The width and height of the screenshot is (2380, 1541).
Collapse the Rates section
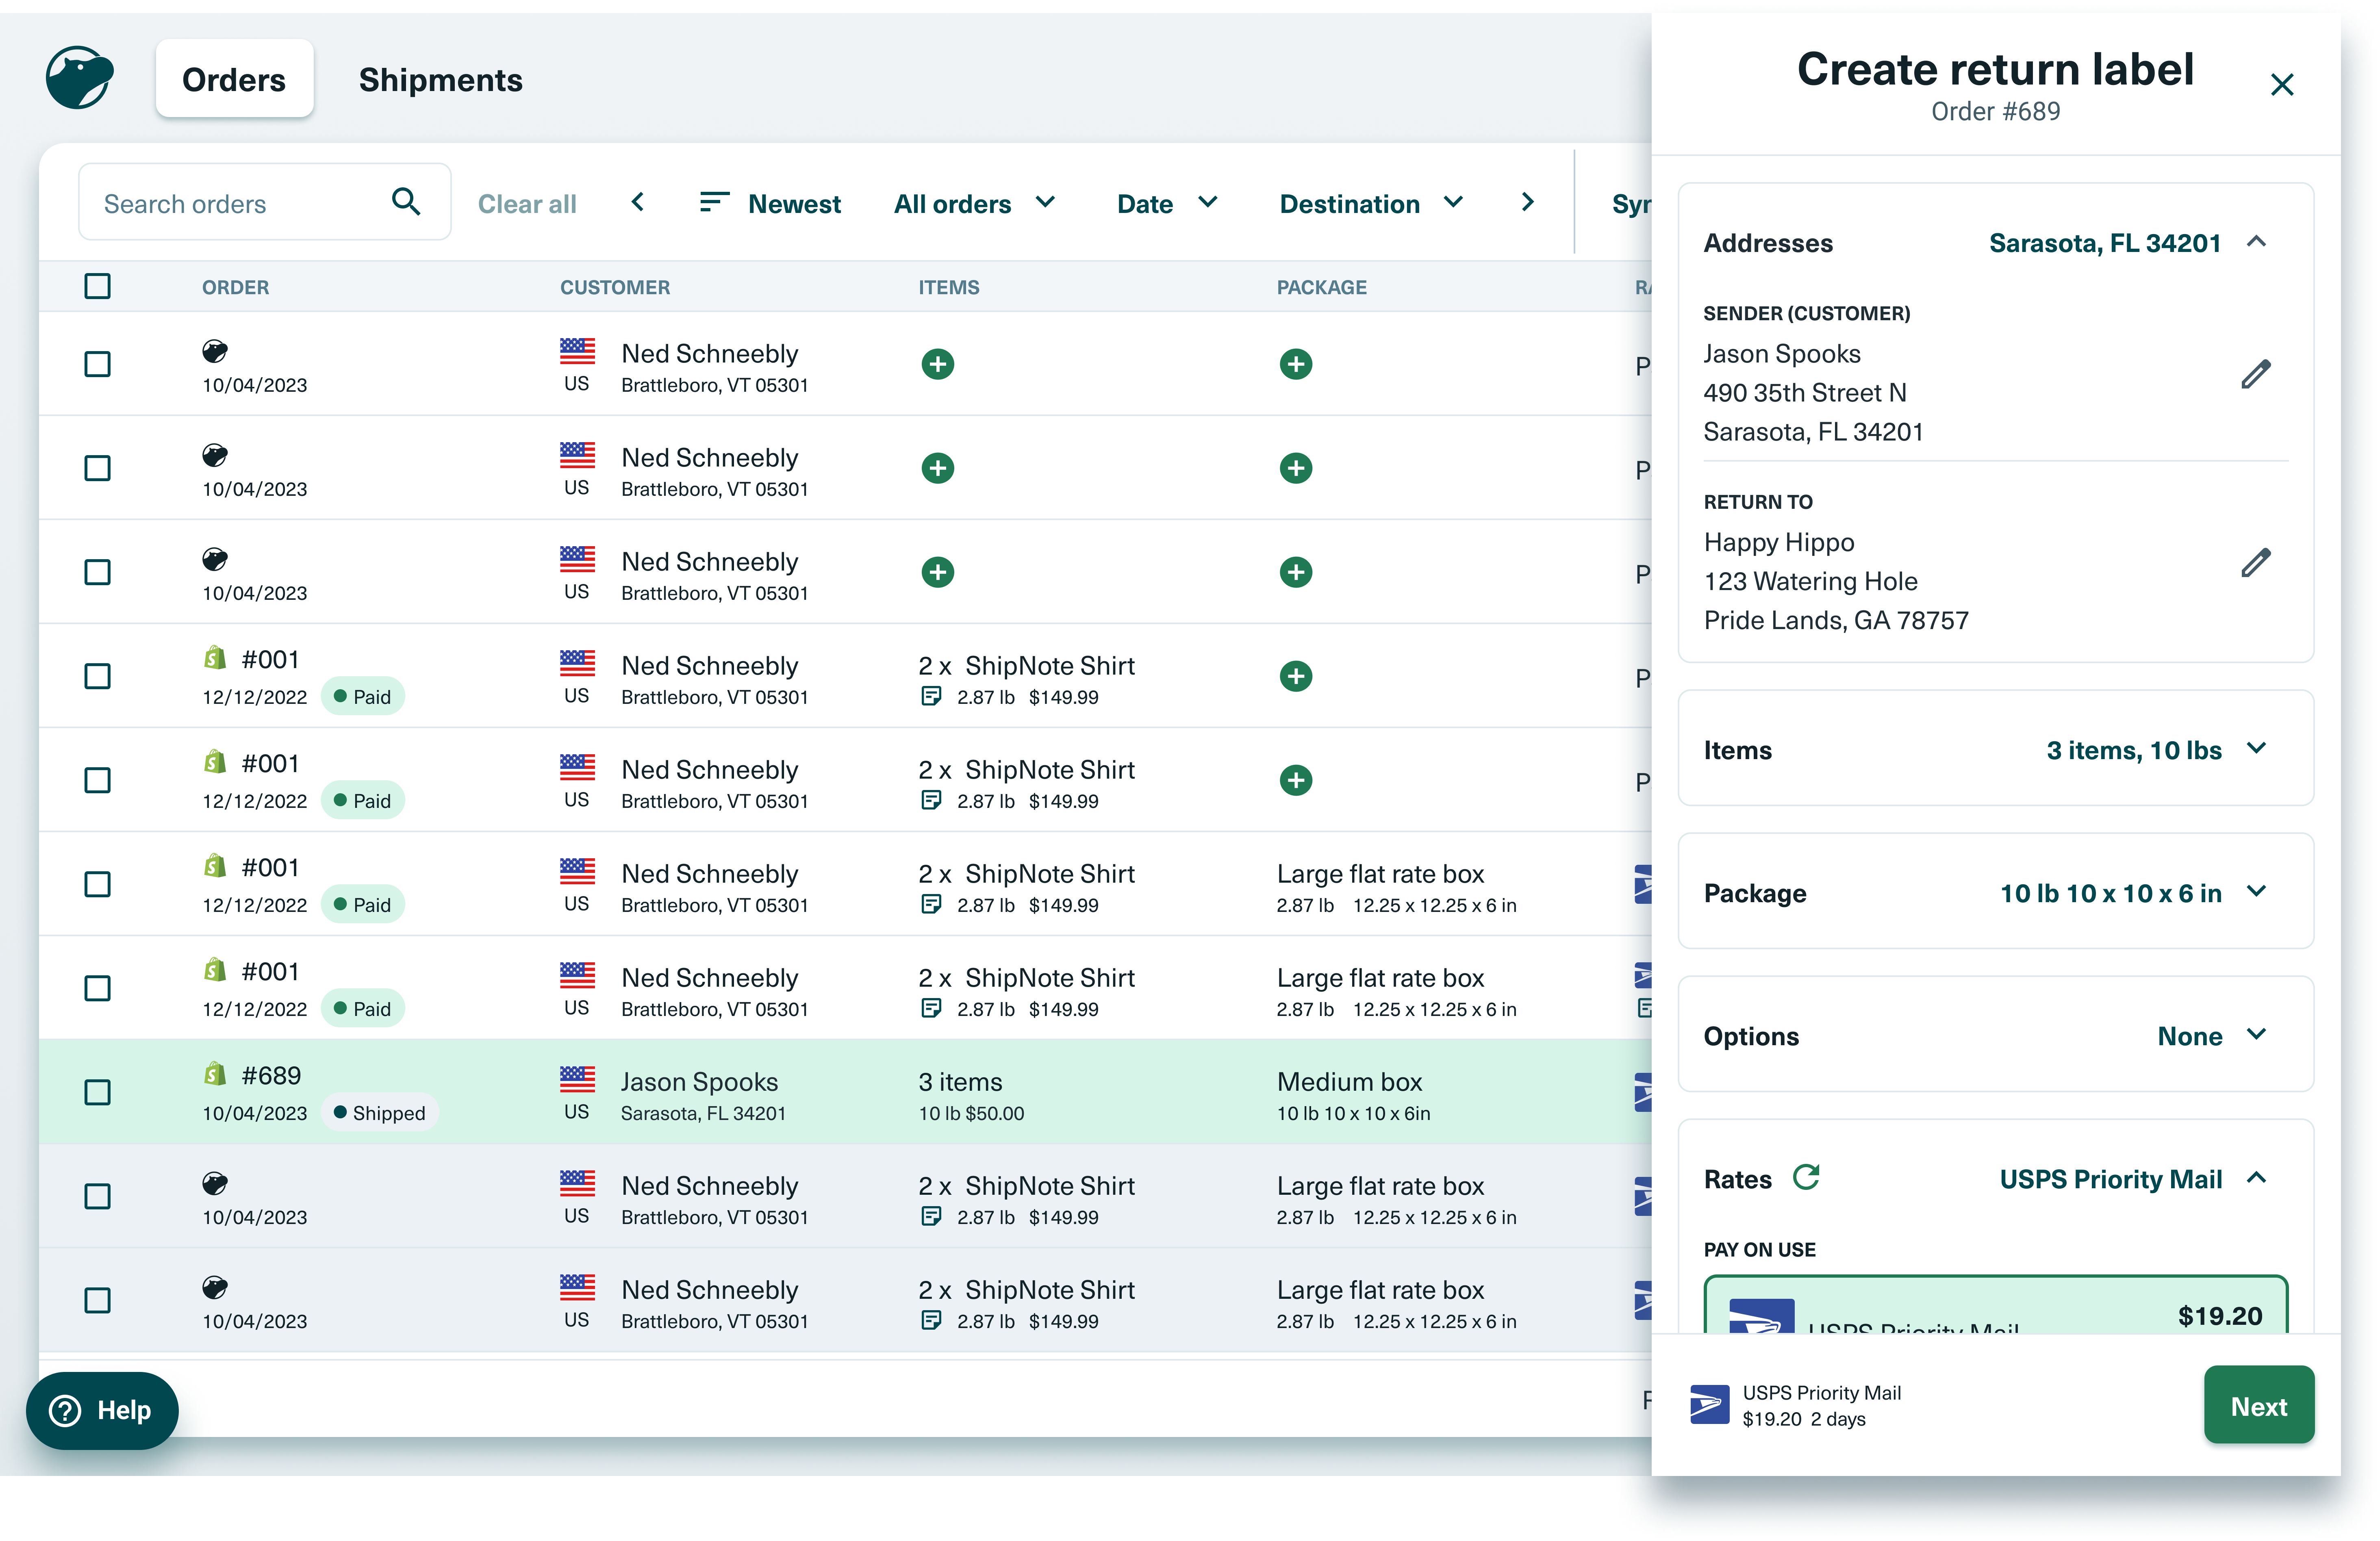pos(2256,1178)
